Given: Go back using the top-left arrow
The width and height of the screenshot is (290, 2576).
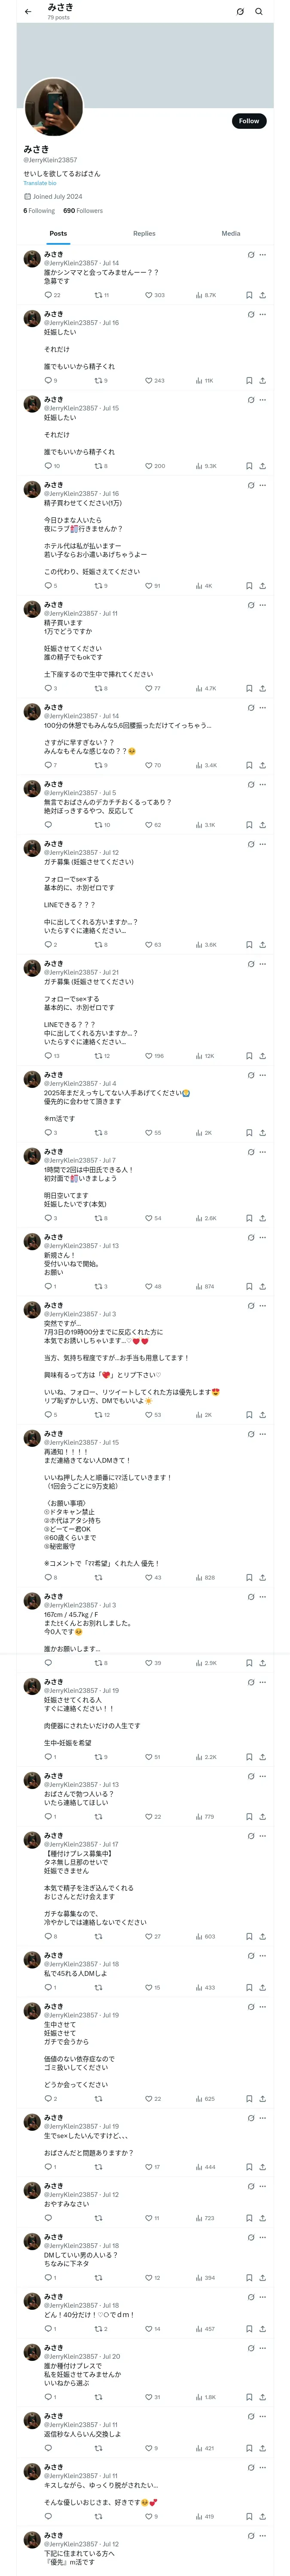Looking at the screenshot, I should 28,12.
